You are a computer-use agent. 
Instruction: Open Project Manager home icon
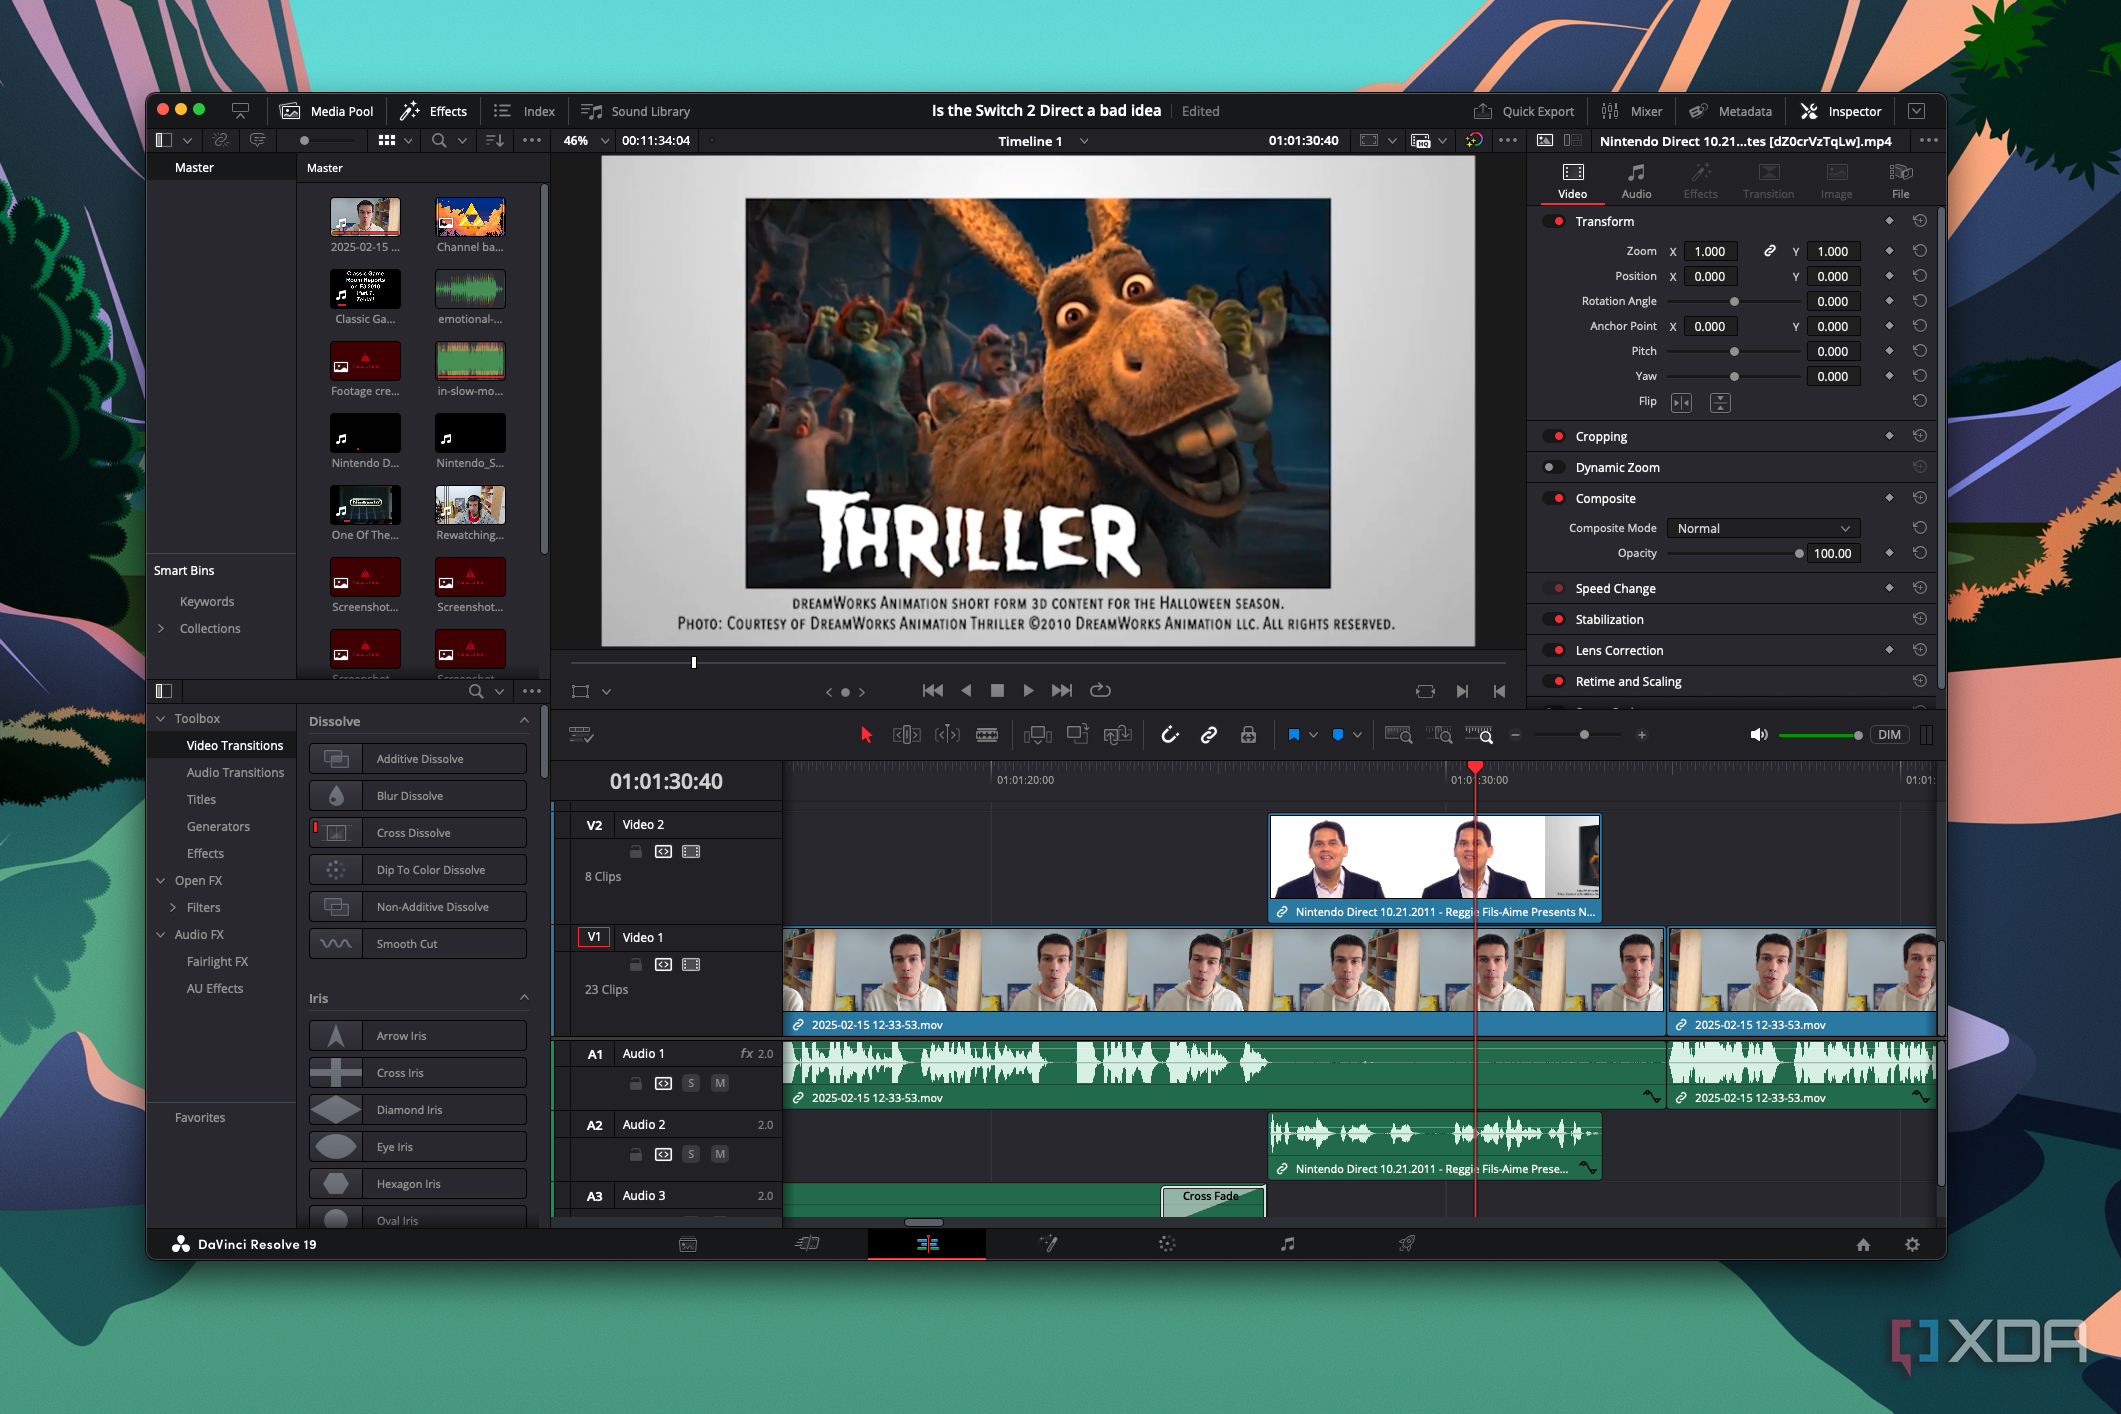(1863, 1245)
